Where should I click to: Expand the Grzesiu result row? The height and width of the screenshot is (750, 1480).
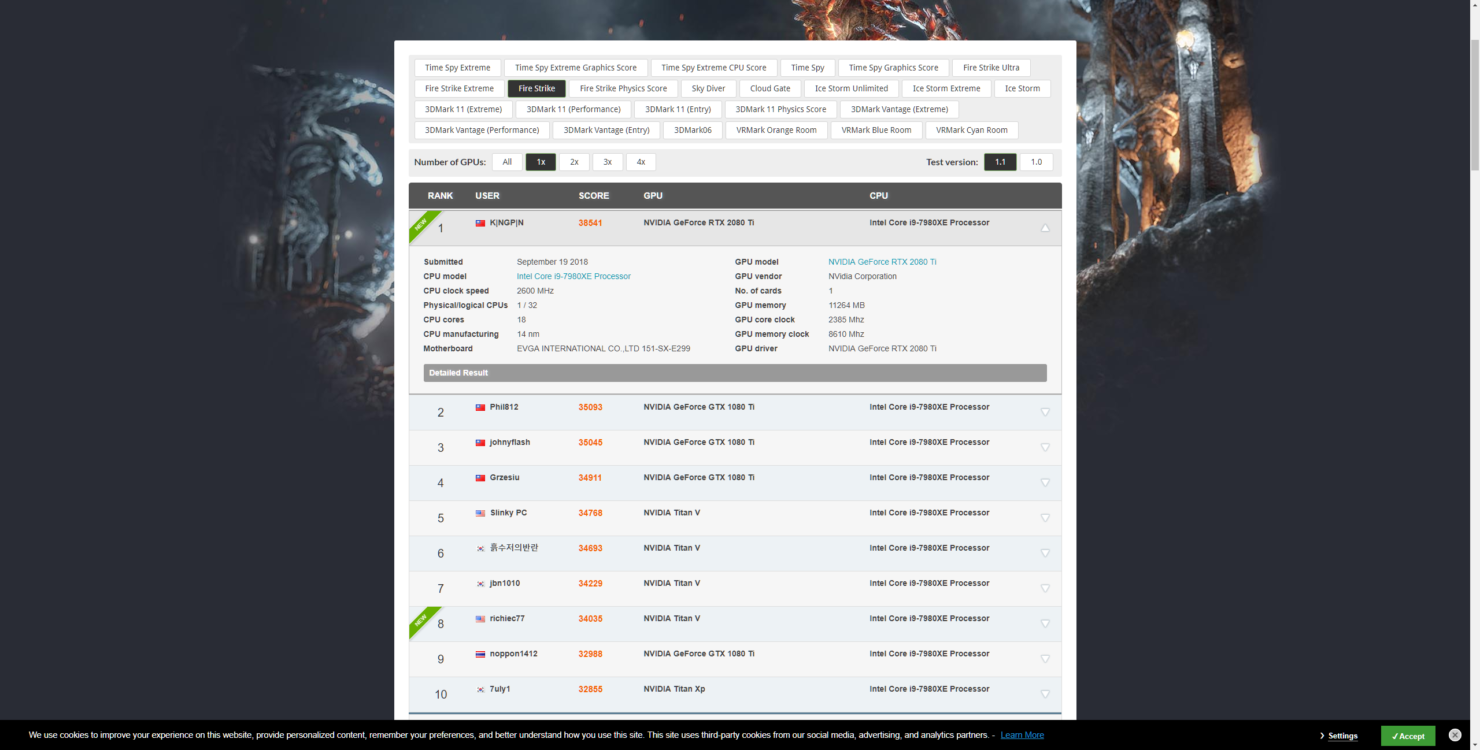1045,482
